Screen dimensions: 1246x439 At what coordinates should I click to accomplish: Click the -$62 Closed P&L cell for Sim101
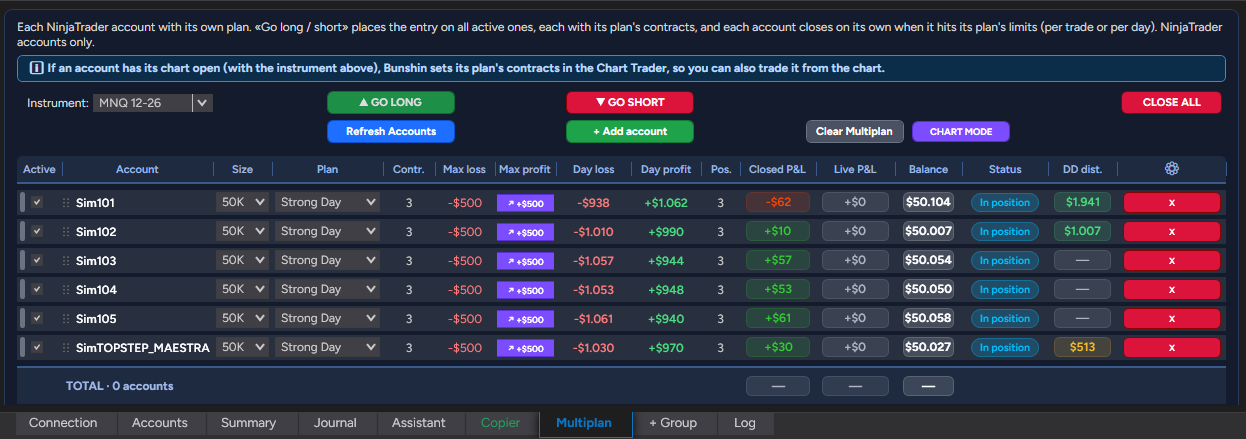777,202
